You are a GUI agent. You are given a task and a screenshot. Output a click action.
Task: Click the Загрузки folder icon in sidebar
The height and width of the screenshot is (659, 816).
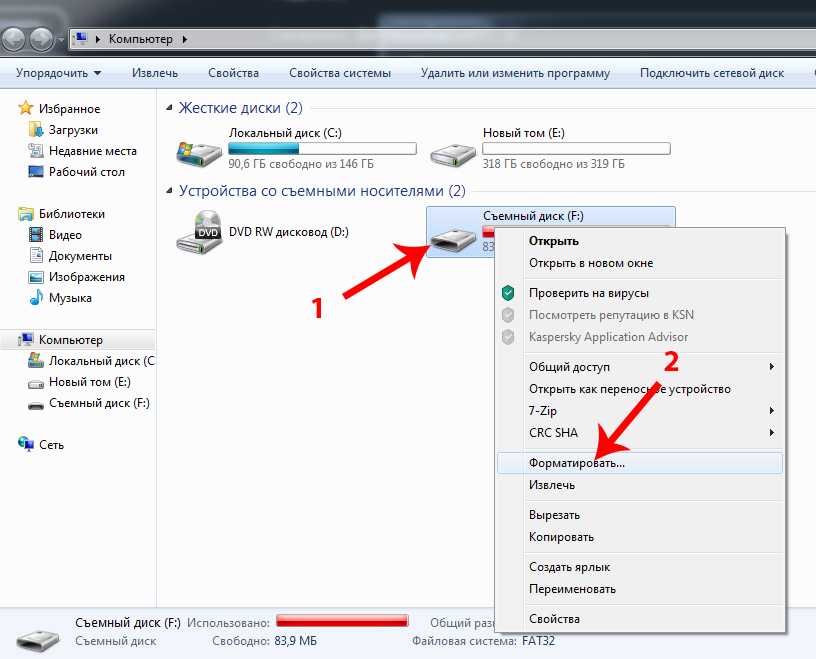(x=36, y=130)
